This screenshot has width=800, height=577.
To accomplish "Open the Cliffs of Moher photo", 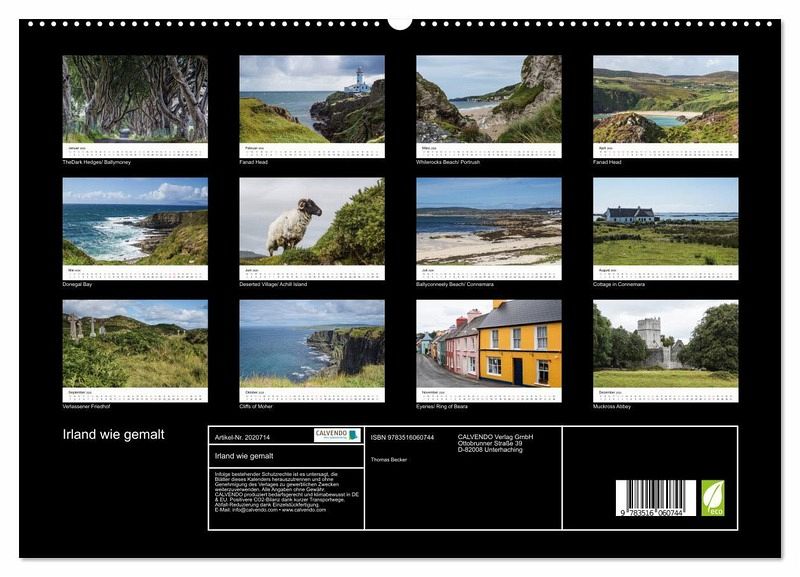I will [312, 343].
